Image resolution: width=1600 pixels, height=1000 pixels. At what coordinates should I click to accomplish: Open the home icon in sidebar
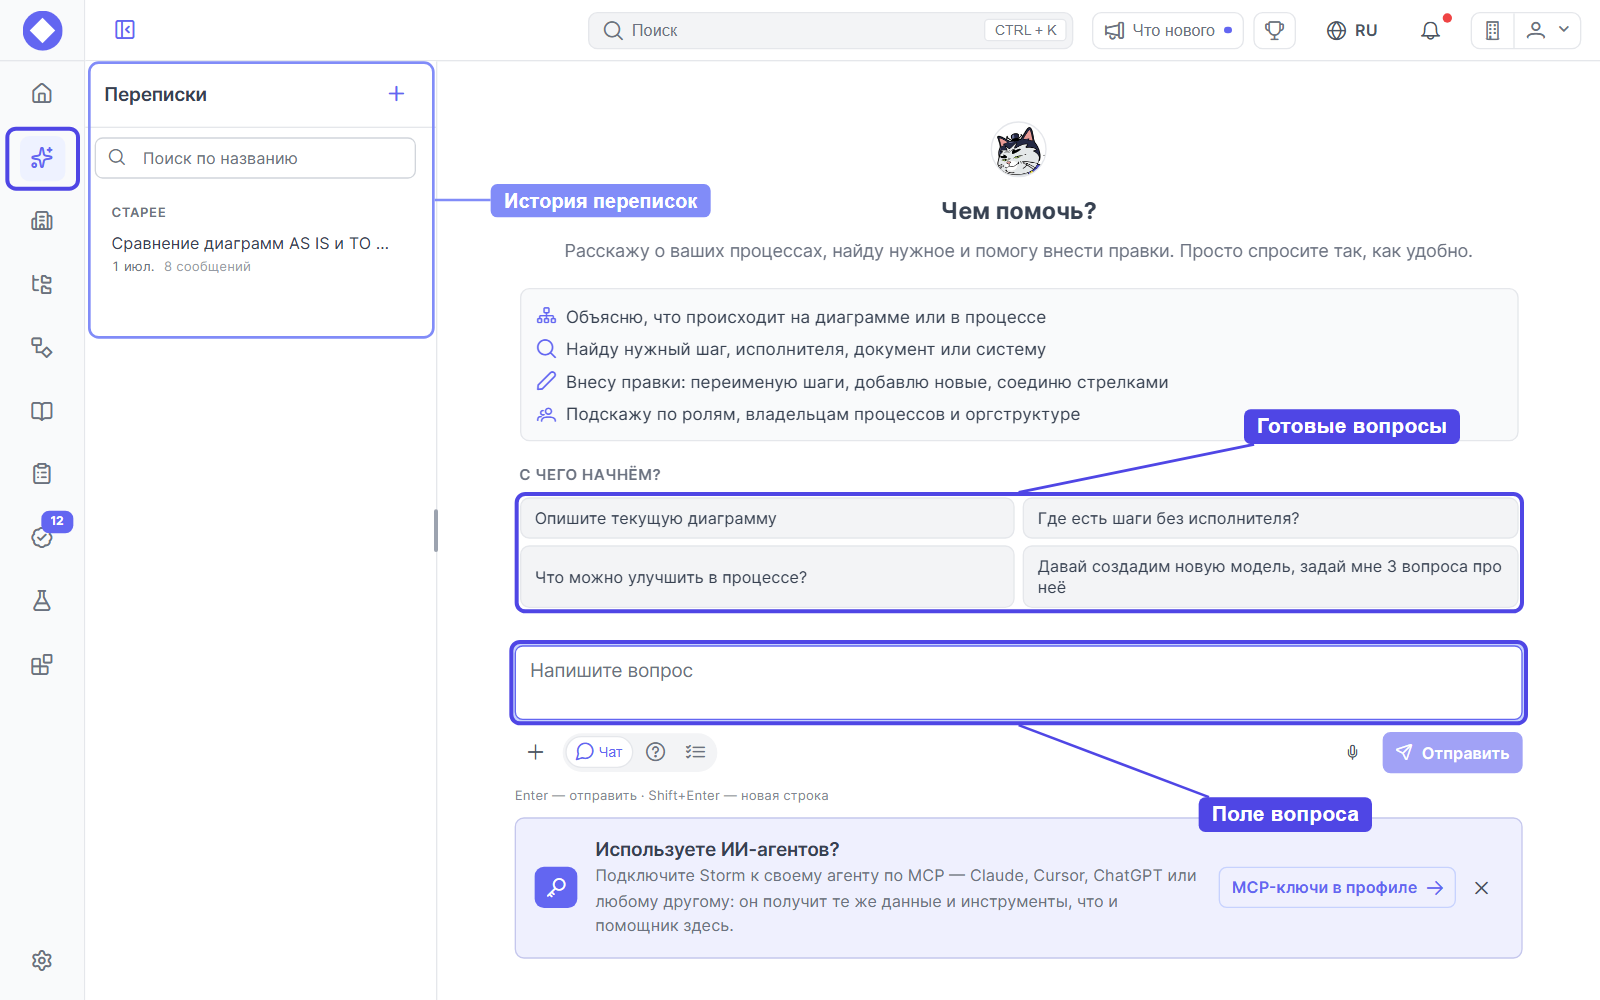42,93
